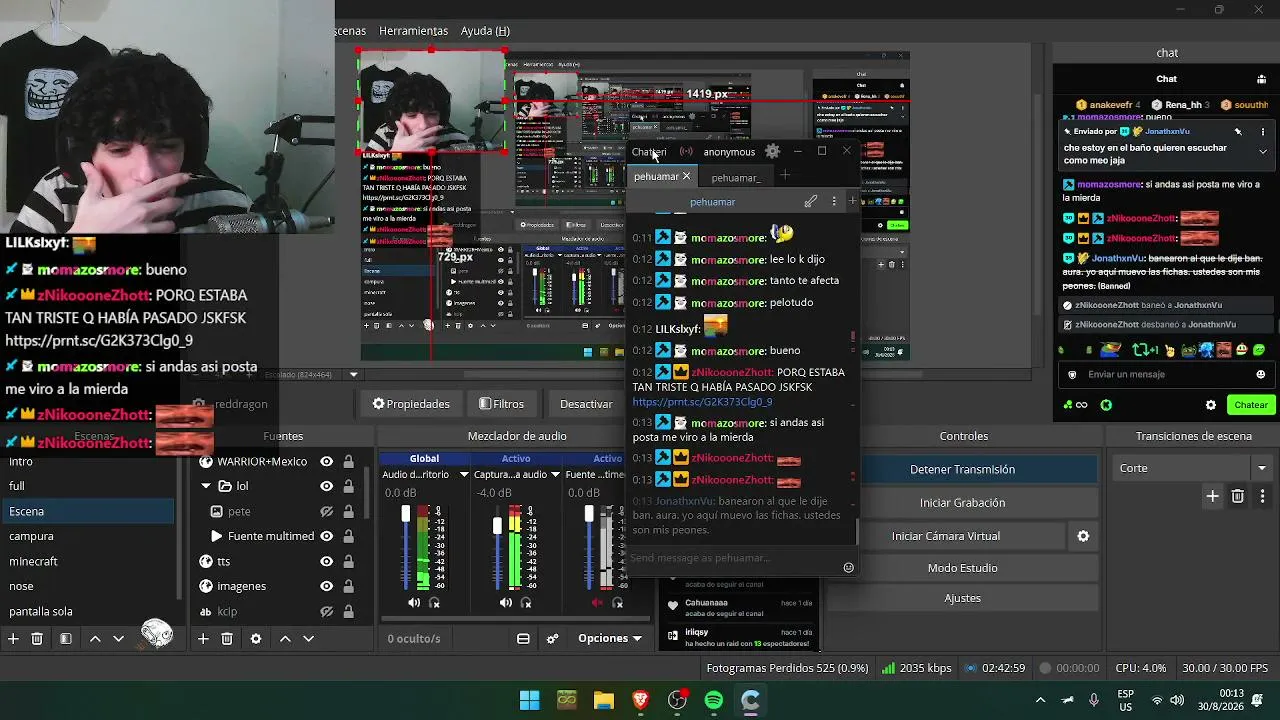Open Twitch chat settings gear
Image resolution: width=1280 pixels, height=720 pixels.
[1211, 405]
